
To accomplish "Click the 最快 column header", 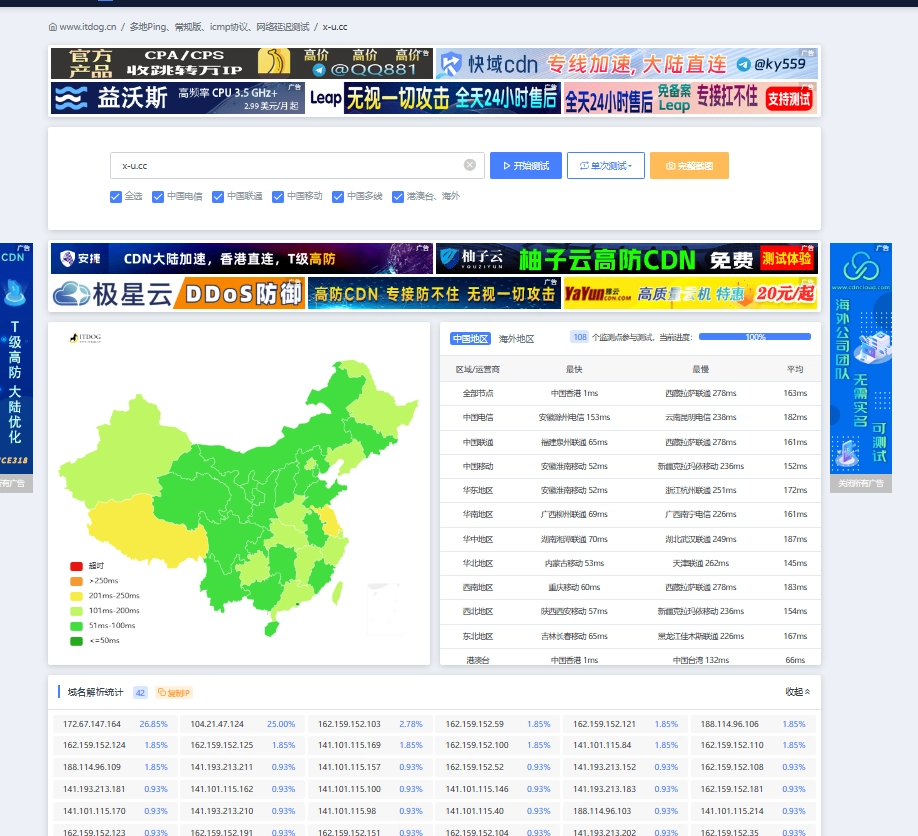I will (574, 369).
